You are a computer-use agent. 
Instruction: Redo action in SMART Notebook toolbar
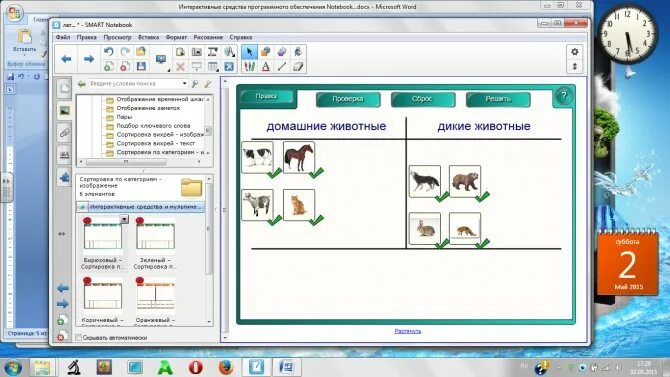tap(125, 52)
